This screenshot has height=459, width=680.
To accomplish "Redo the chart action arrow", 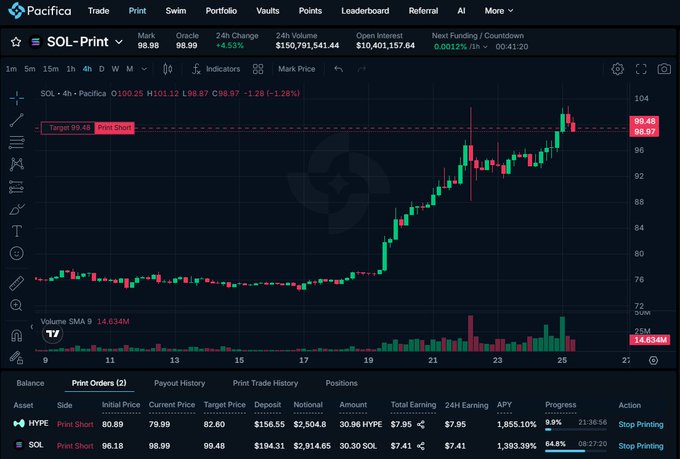I will click(361, 69).
